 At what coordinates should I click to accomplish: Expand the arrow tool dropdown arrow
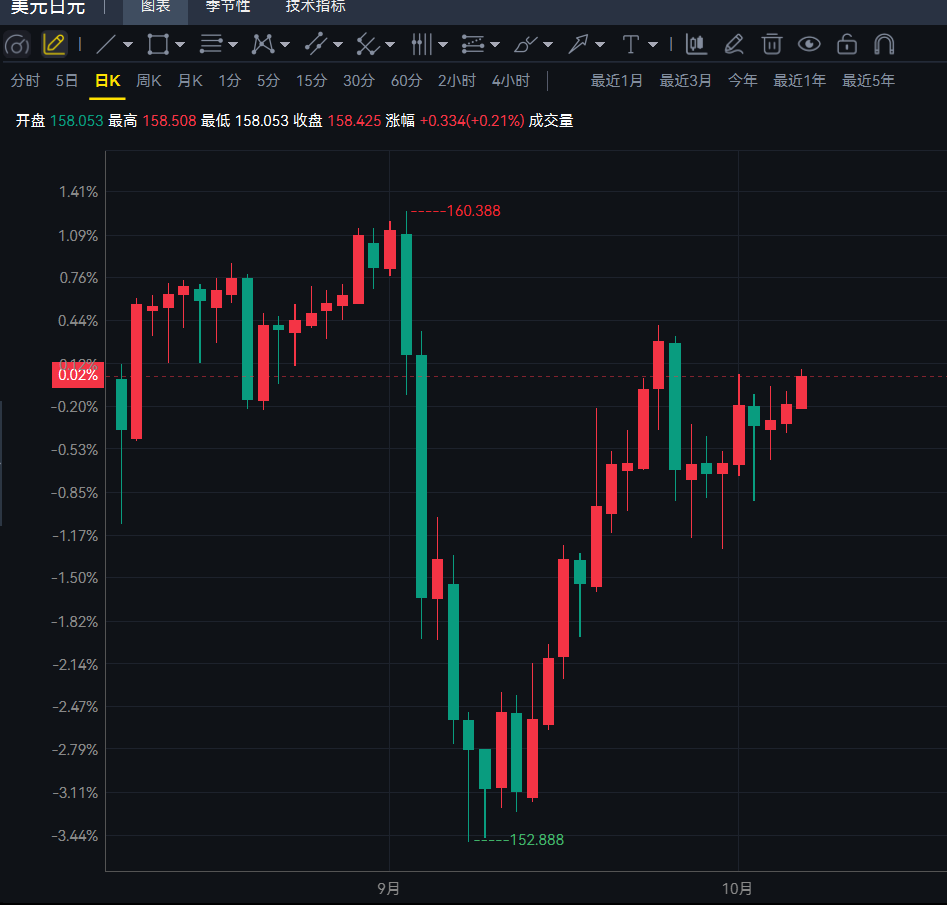pos(600,45)
